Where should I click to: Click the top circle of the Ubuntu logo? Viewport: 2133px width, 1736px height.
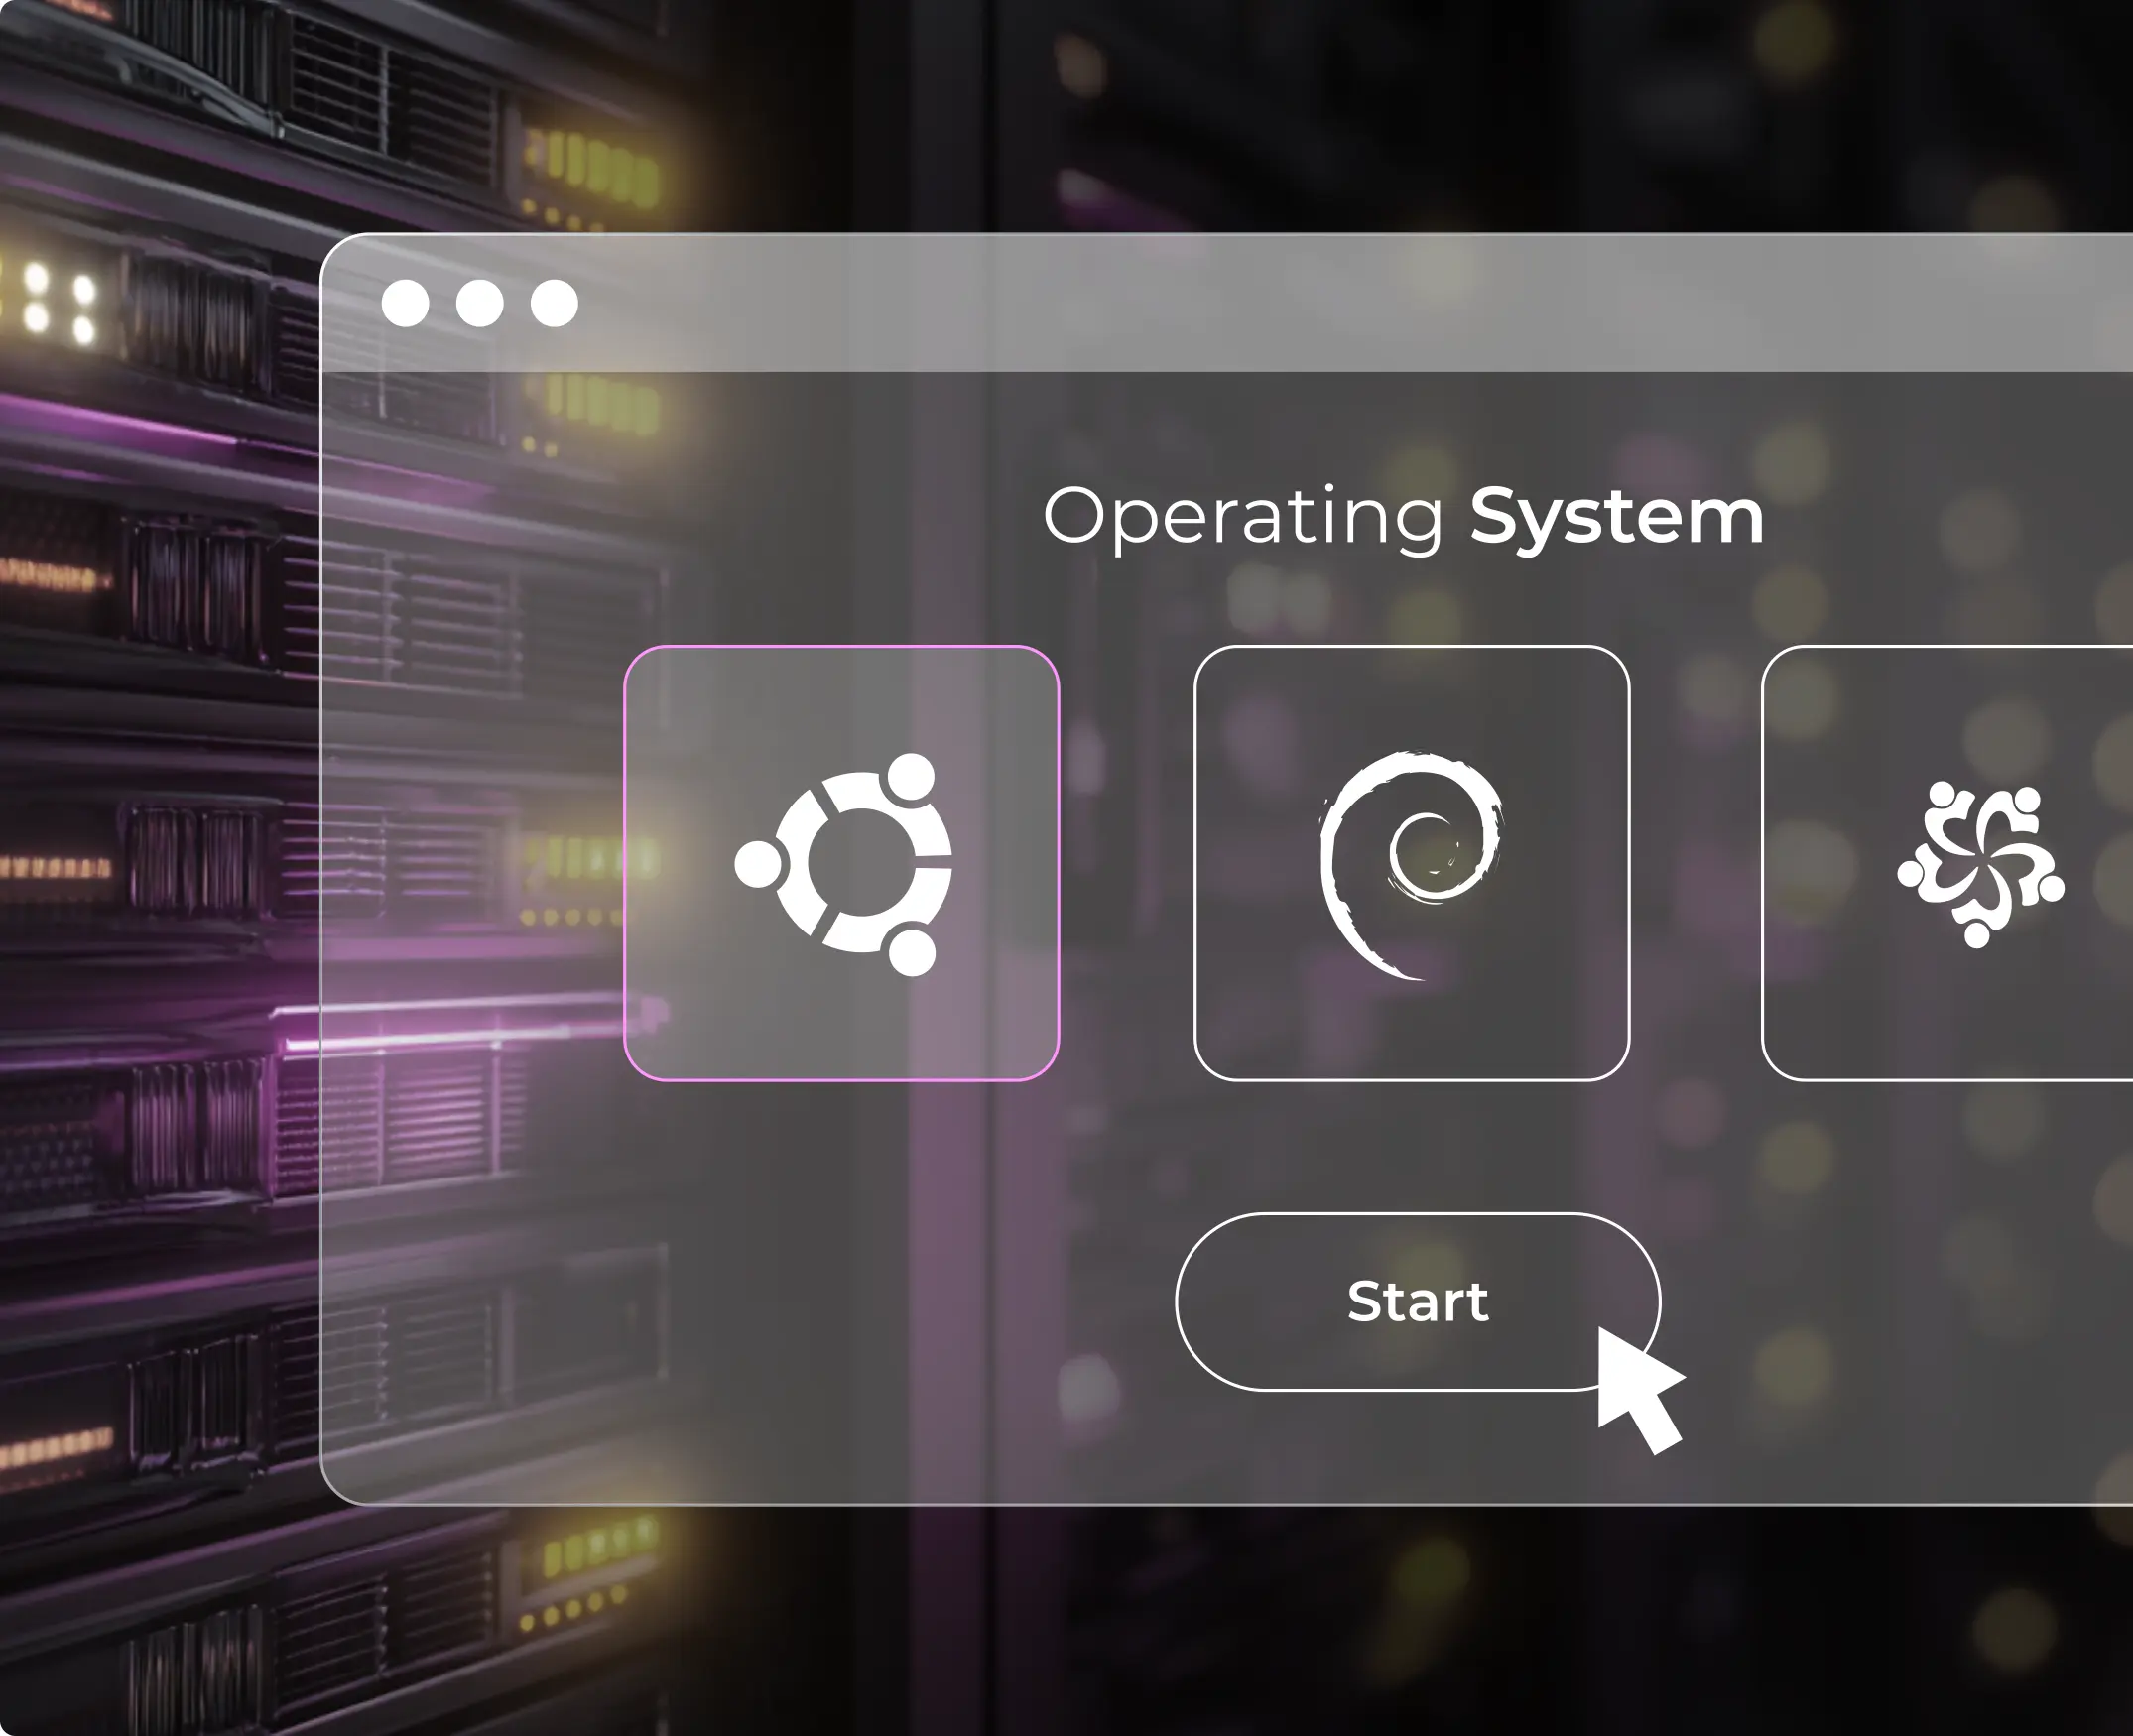pyautogui.click(x=911, y=776)
